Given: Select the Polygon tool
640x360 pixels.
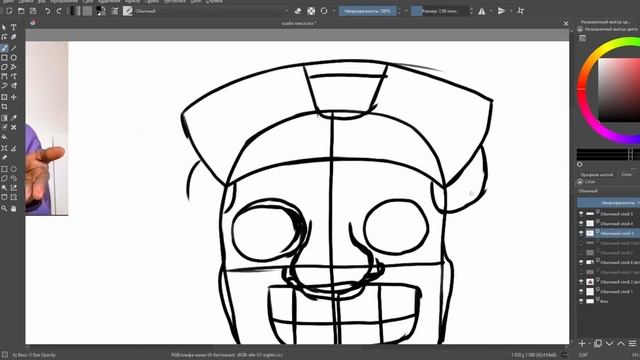Looking at the screenshot, I should (x=4, y=67).
